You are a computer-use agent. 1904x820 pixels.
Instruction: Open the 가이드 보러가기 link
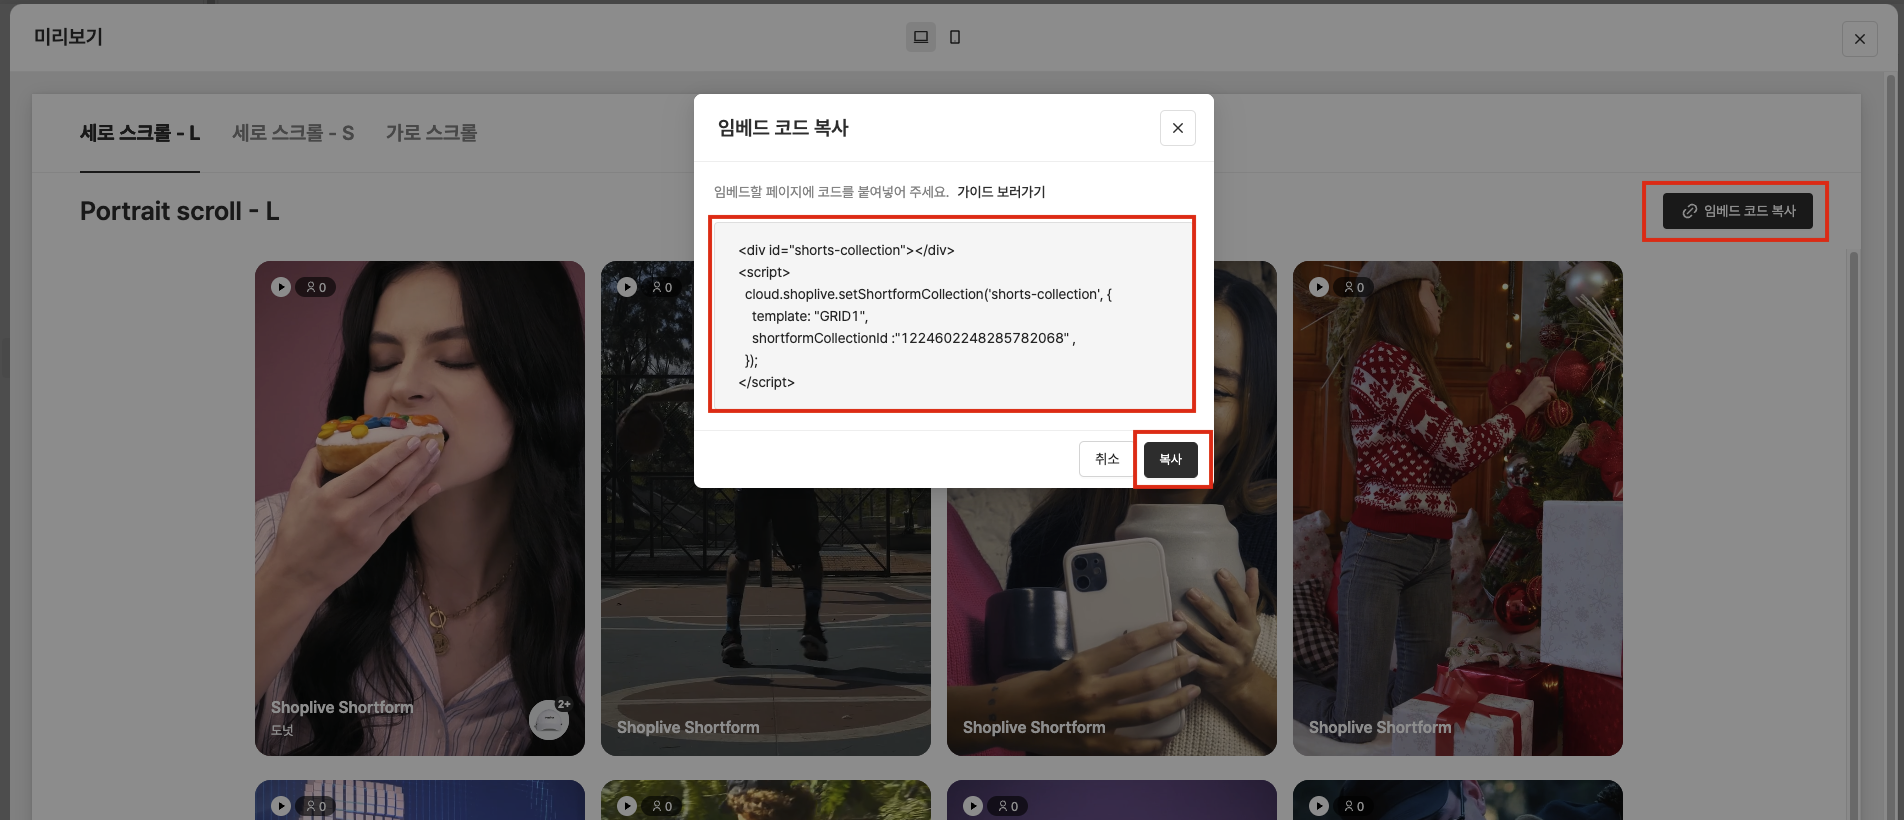tap(1001, 192)
